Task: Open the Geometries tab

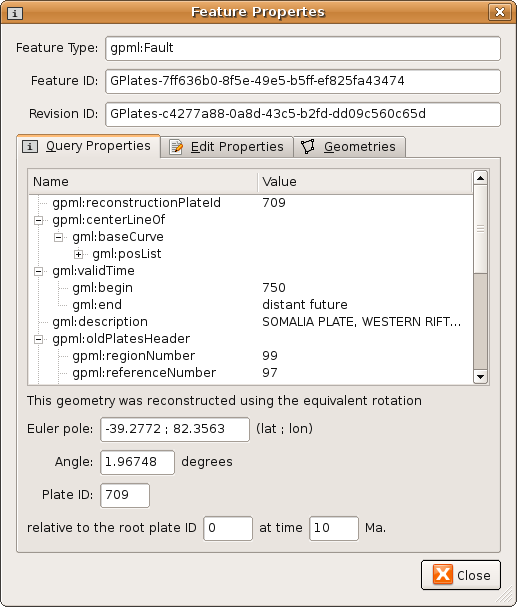Action: (x=350, y=147)
